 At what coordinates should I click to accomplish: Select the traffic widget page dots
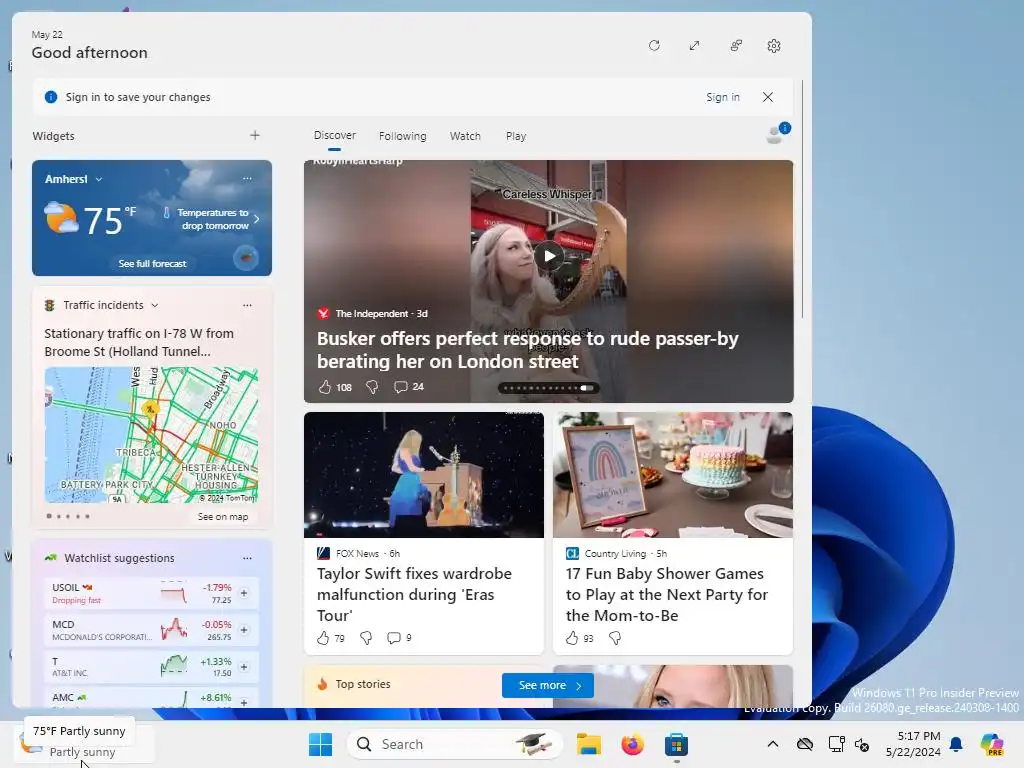(x=68, y=517)
